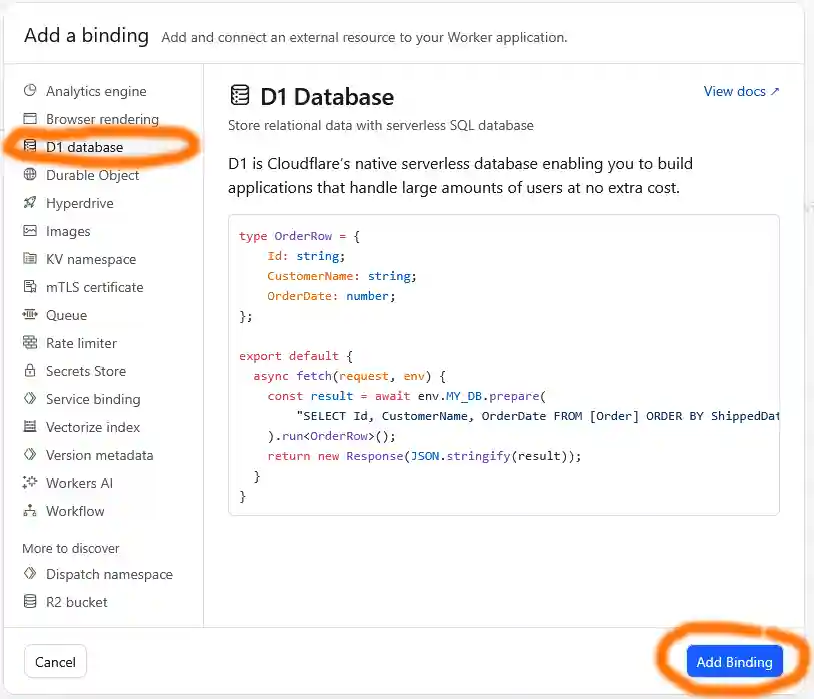
Task: Pick Rate limiter in the sidebar
Action: coord(81,343)
